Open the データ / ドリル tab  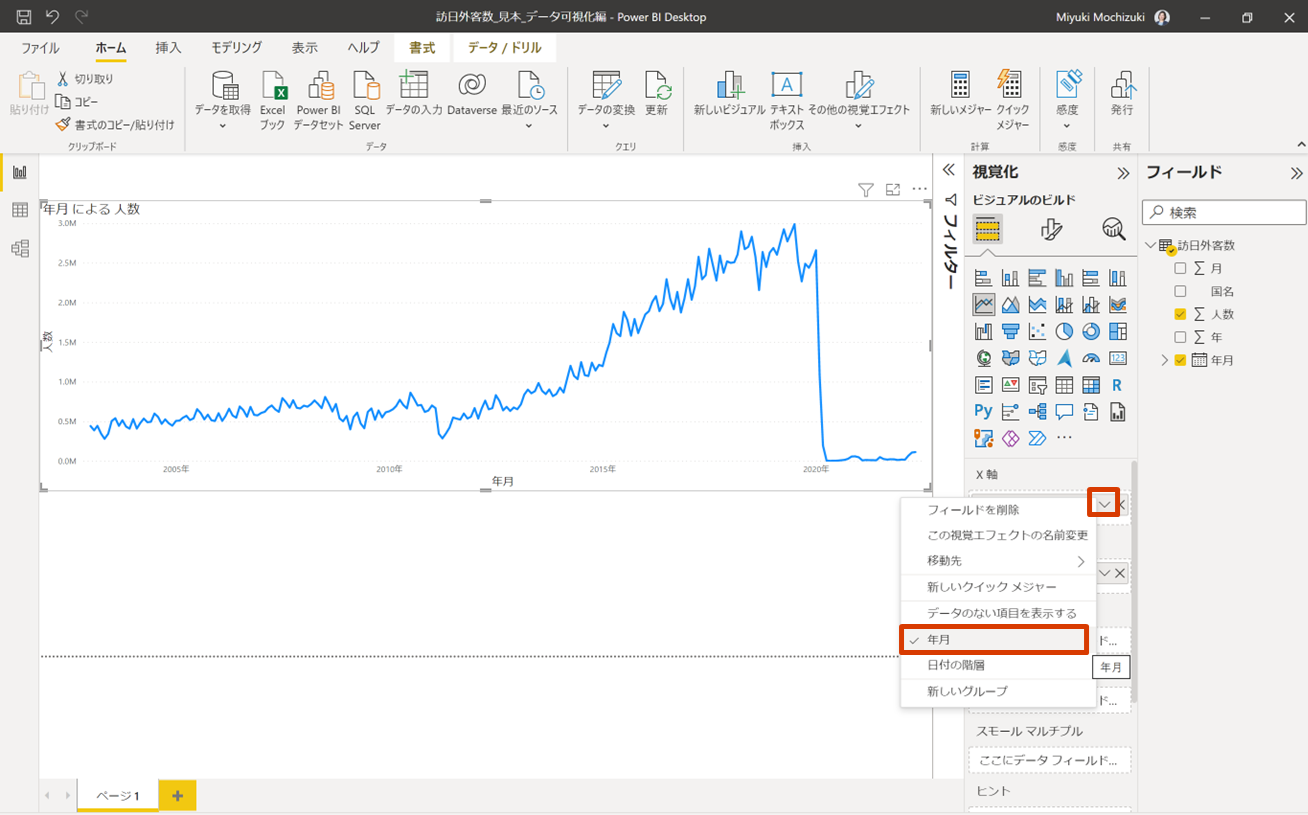(505, 48)
